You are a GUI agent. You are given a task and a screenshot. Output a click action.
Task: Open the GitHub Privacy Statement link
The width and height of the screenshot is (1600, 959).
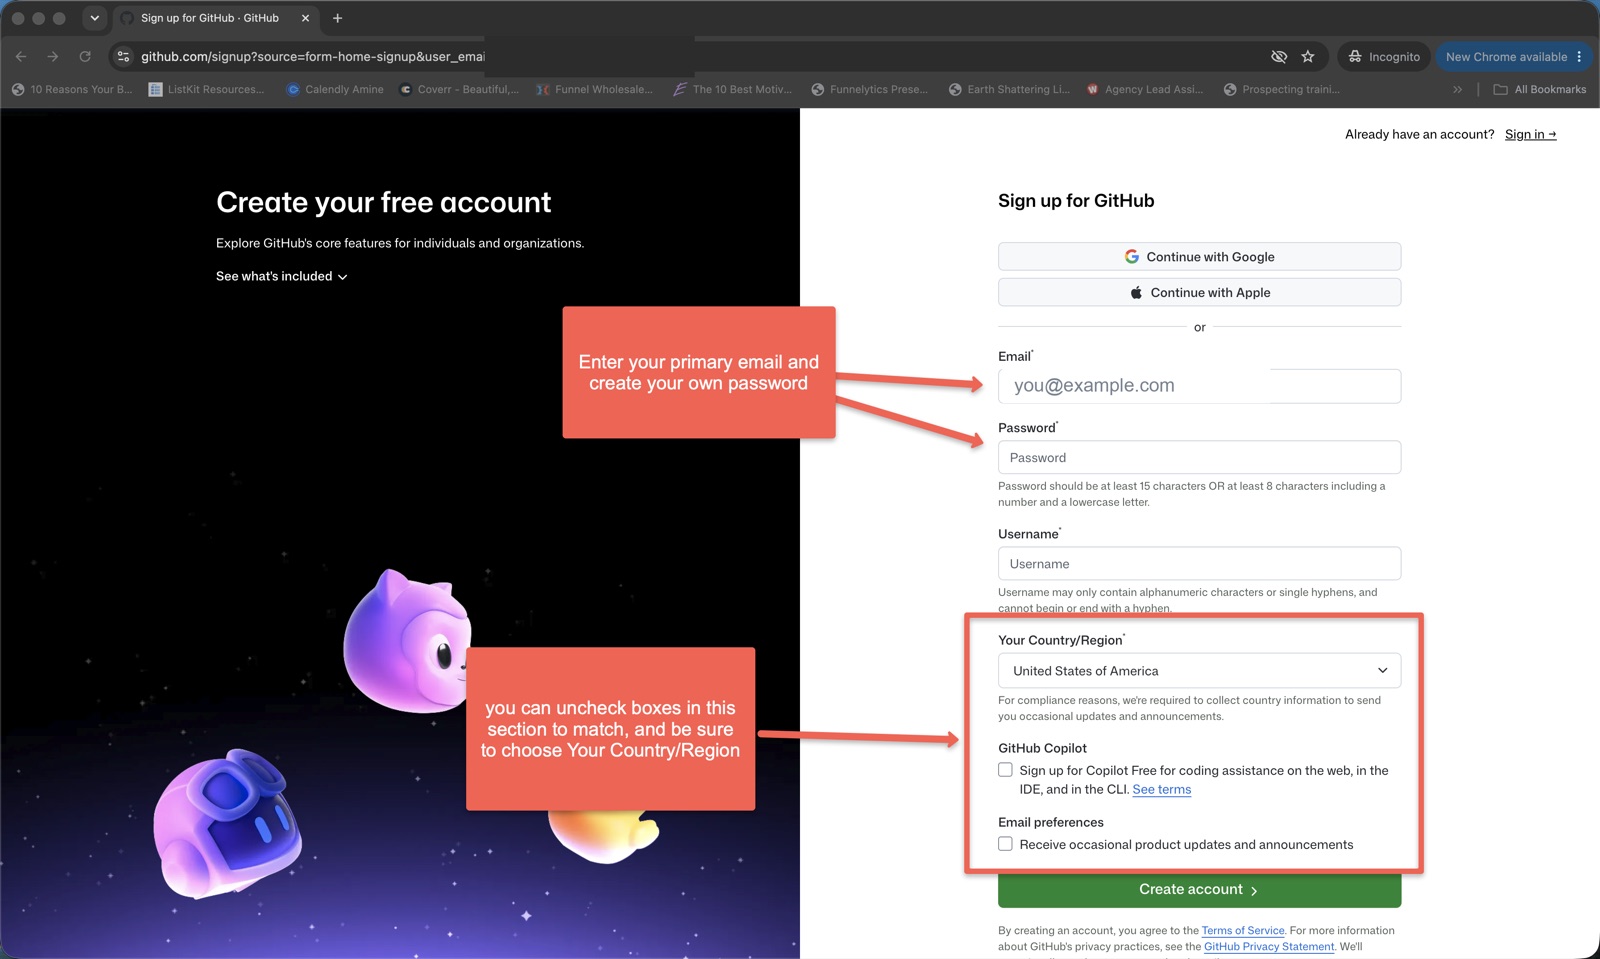tap(1269, 946)
